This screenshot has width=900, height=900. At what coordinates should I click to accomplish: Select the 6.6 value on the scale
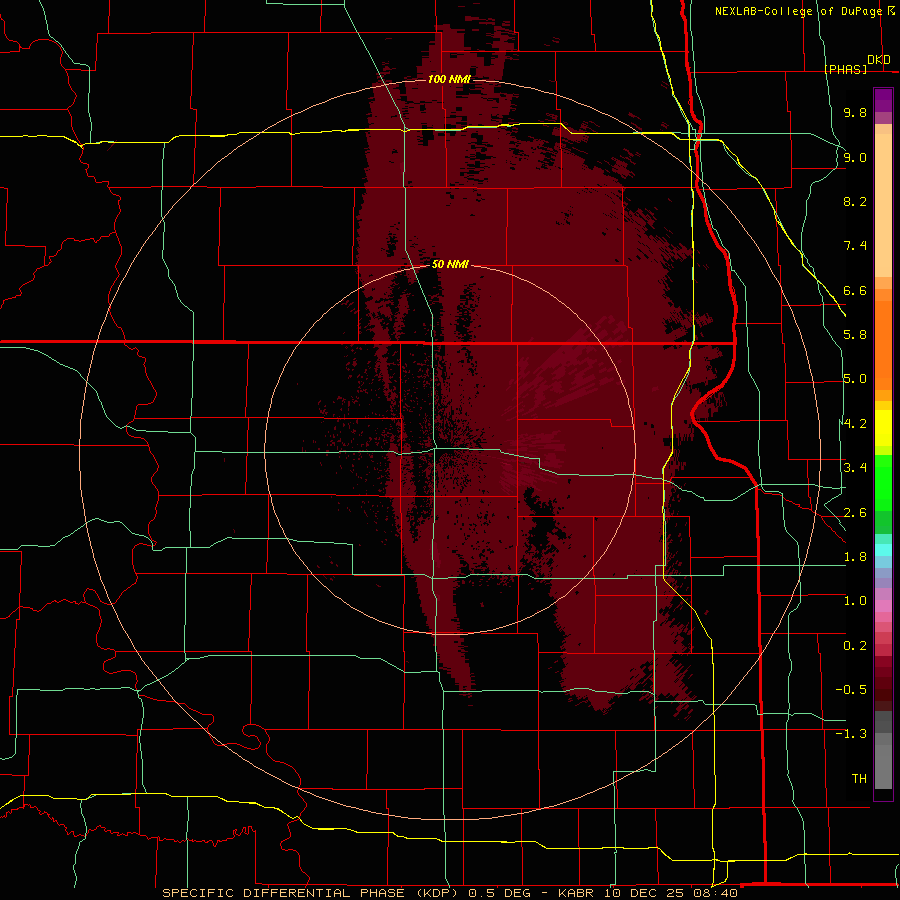click(855, 290)
